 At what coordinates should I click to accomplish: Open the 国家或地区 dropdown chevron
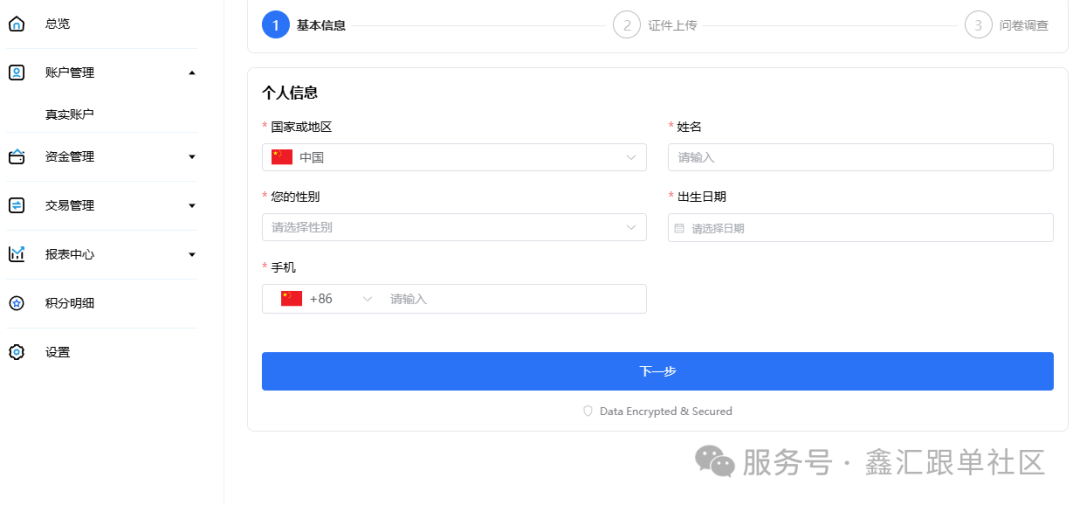(x=631, y=157)
